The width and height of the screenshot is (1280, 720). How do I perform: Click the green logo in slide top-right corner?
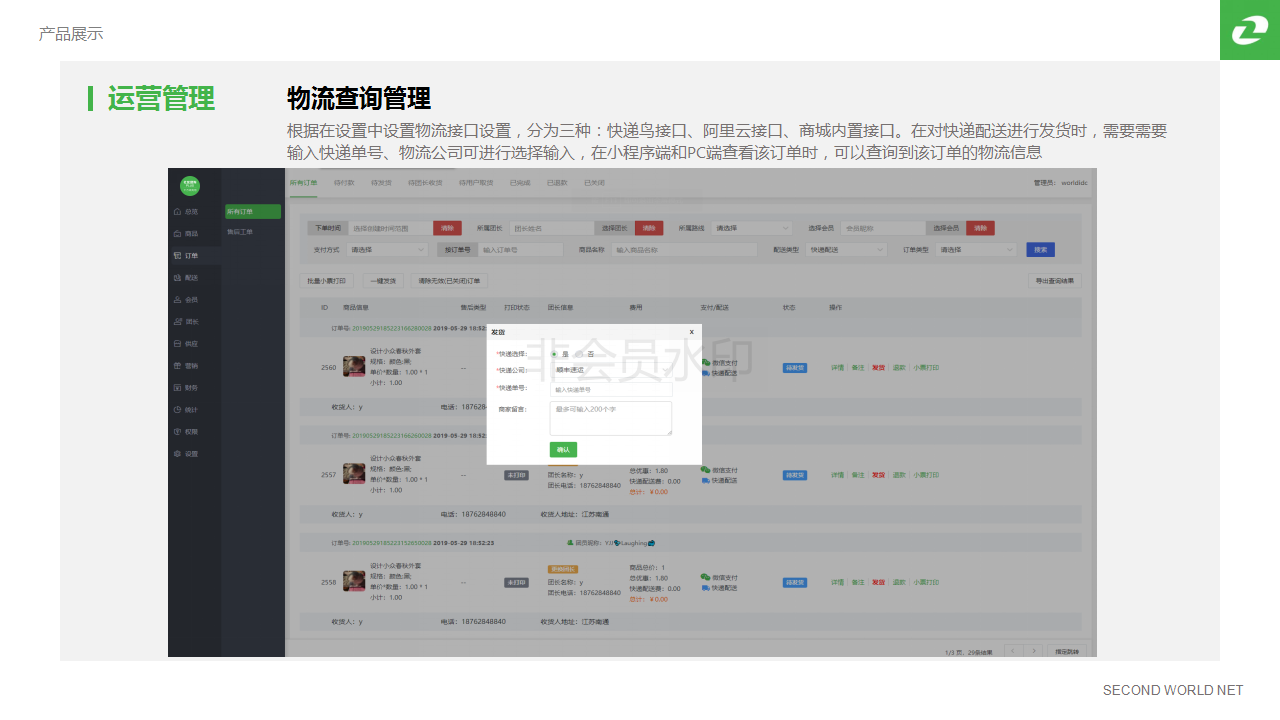tap(1250, 30)
